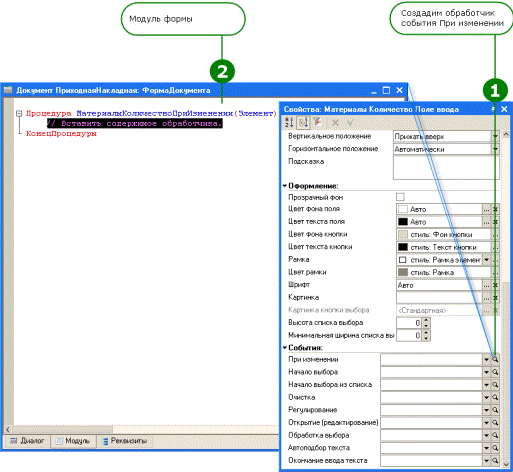Click the Цвет текста поля black swatch
Screen dimensions: 513x472
point(403,222)
